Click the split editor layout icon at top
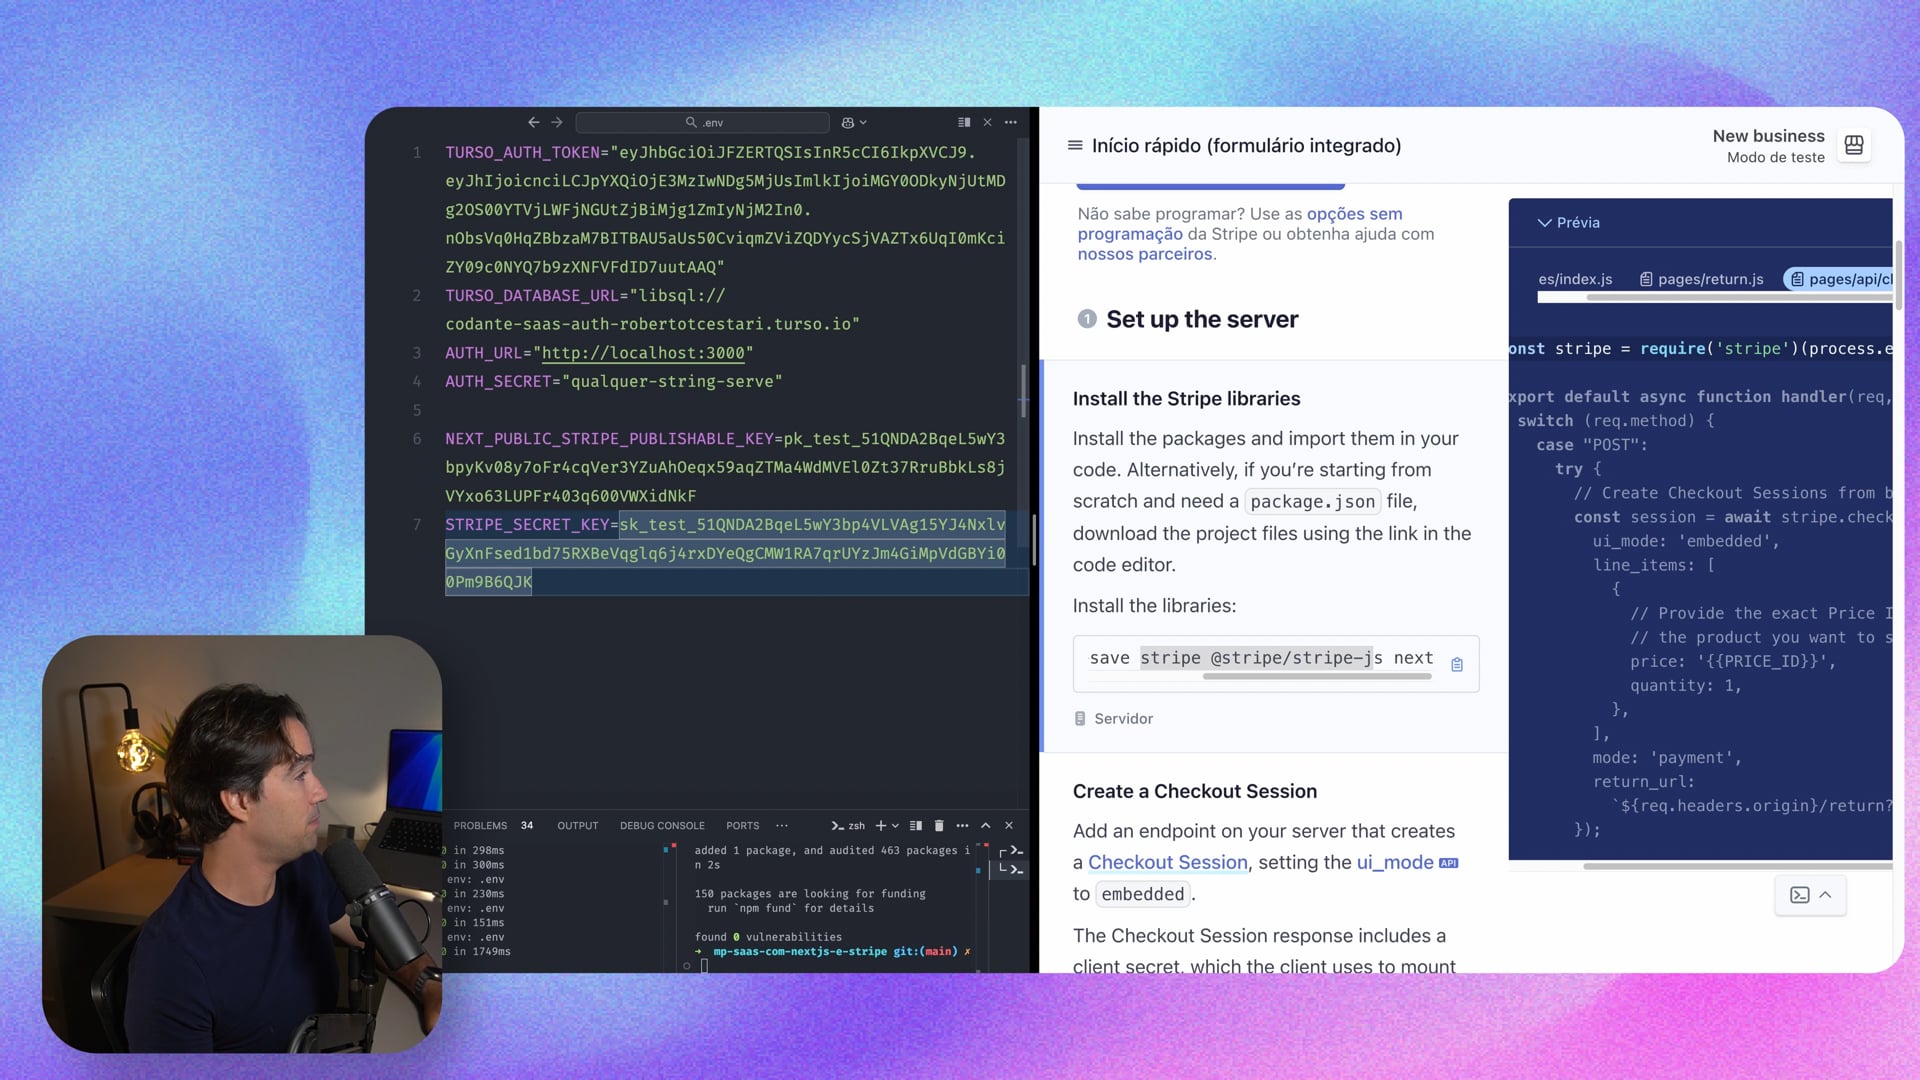This screenshot has width=1920, height=1080. tap(964, 122)
